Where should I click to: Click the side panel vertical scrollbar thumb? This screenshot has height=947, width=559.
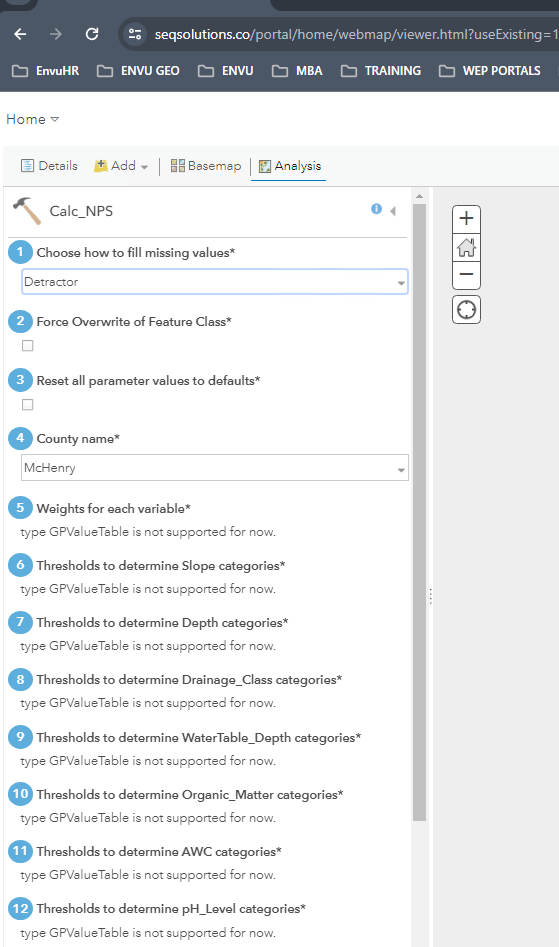pyautogui.click(x=420, y=512)
